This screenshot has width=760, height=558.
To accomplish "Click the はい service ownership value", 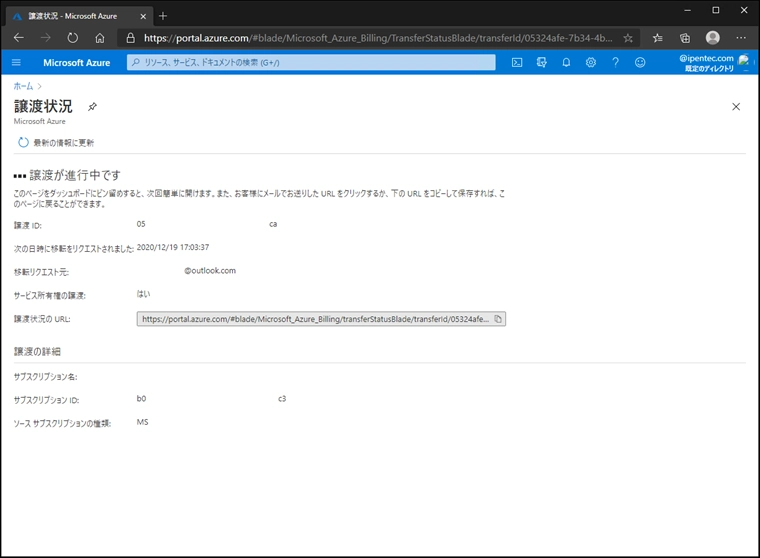I will click(143, 294).
